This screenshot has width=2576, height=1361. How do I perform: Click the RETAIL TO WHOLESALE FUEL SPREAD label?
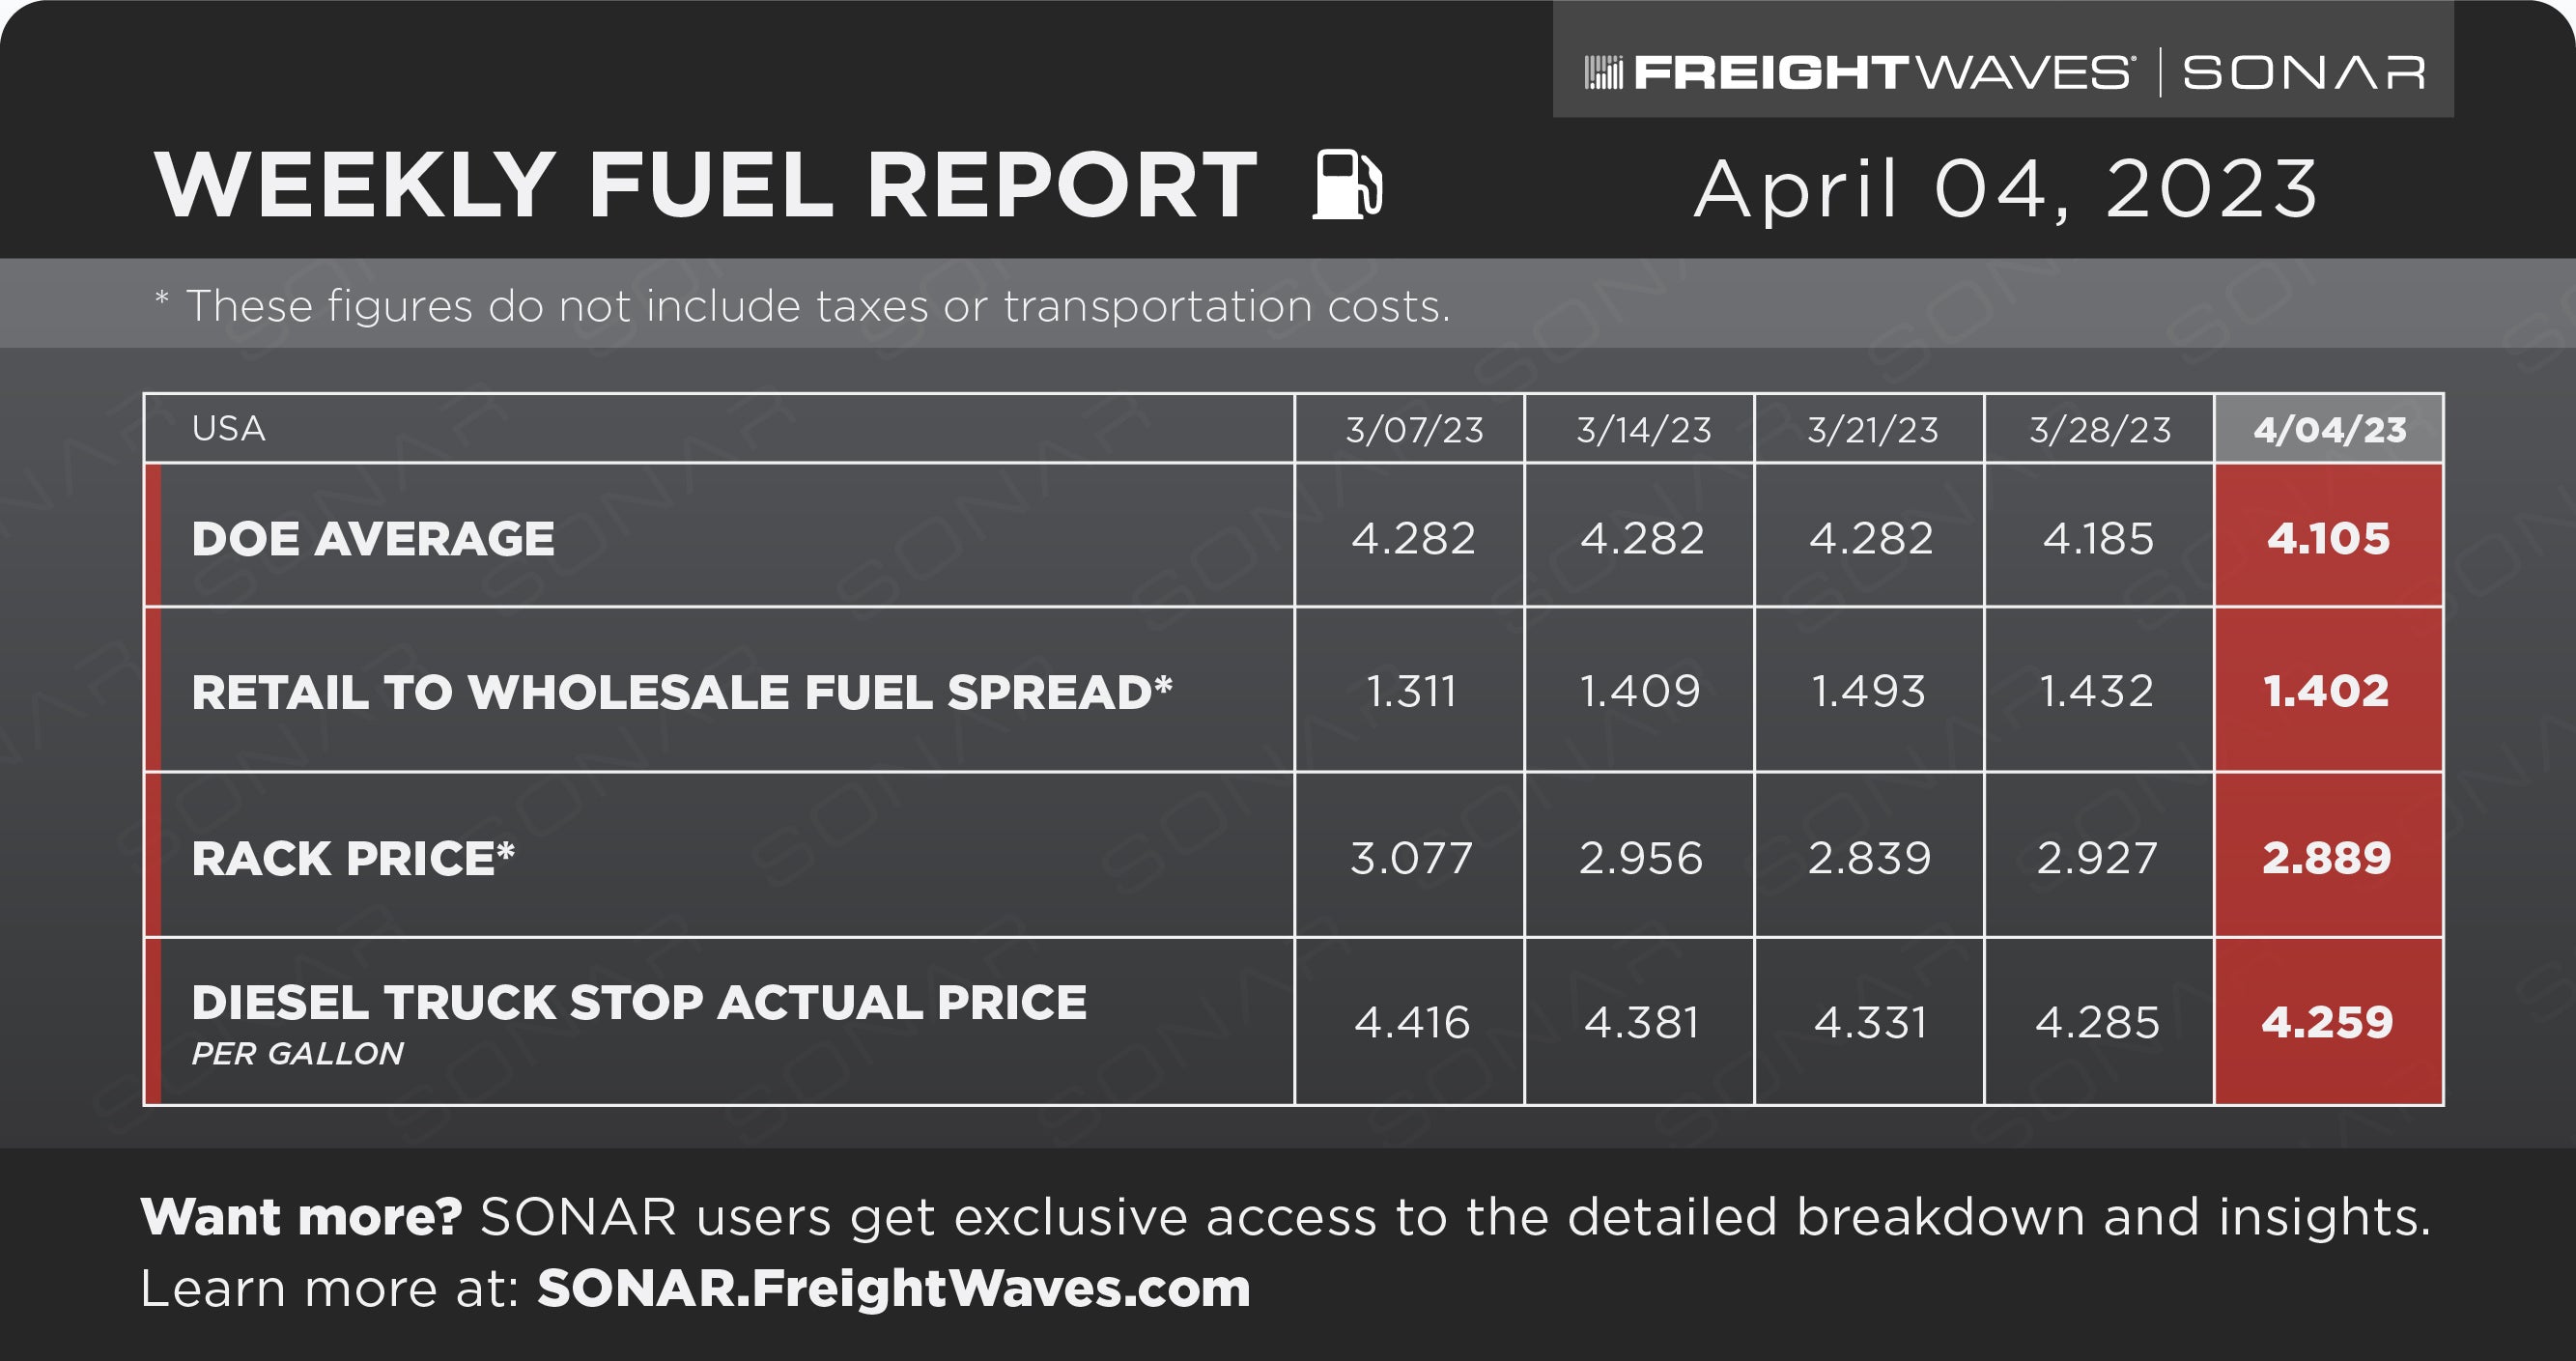coord(682,692)
